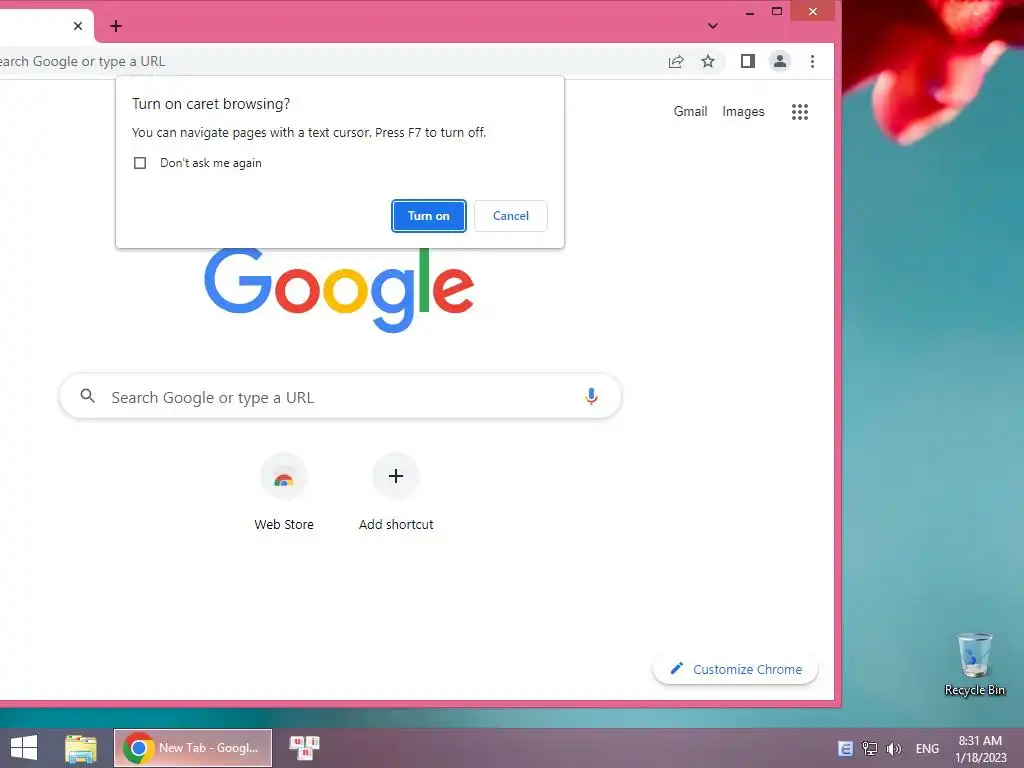Open the Windows Start button
This screenshot has width=1024, height=768.
click(24, 748)
